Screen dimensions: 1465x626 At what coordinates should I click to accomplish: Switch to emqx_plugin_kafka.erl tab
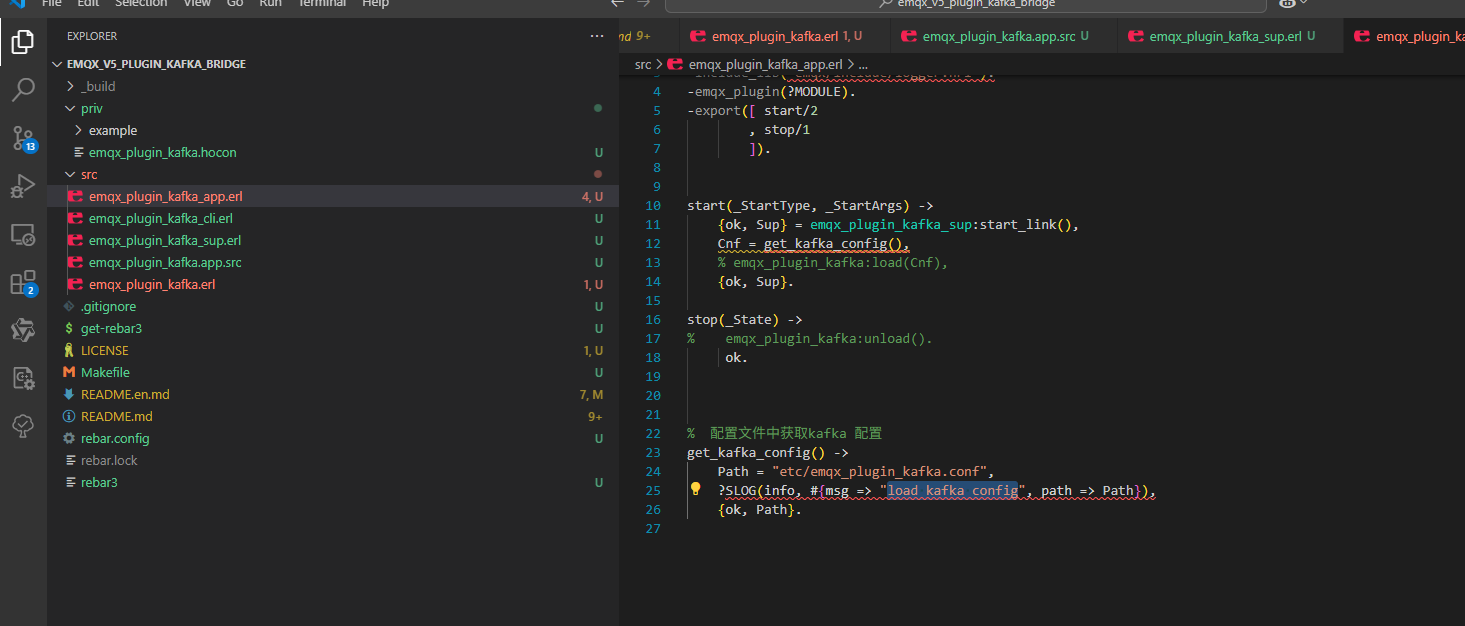(x=783, y=36)
